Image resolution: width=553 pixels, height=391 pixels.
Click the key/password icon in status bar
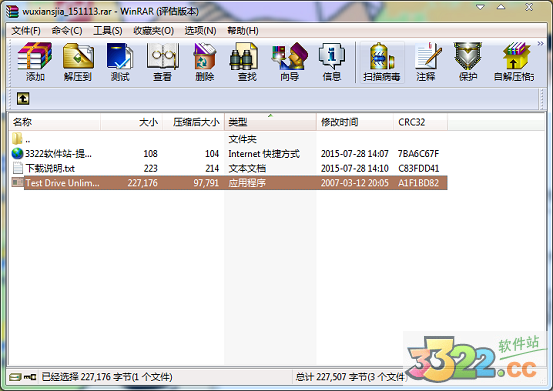(x=30, y=377)
